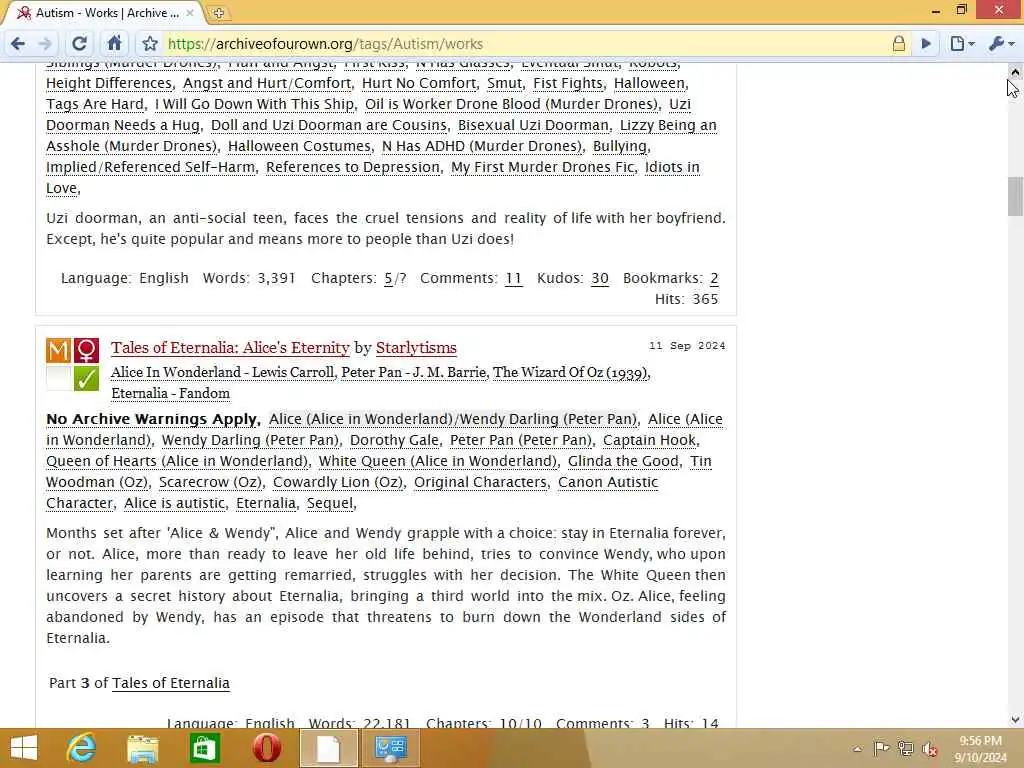Open I Will Go Down With This Ship tag
The image size is (1024, 768).
coord(254,104)
